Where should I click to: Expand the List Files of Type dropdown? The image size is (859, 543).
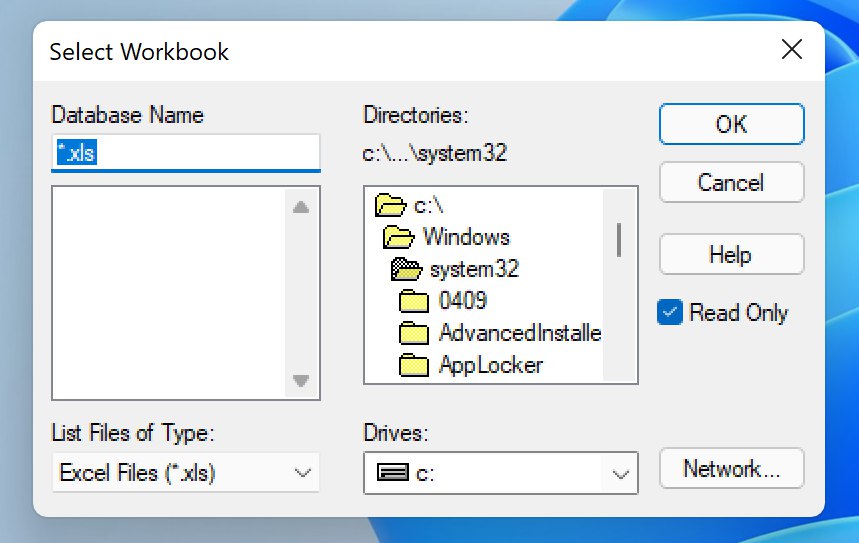point(303,473)
